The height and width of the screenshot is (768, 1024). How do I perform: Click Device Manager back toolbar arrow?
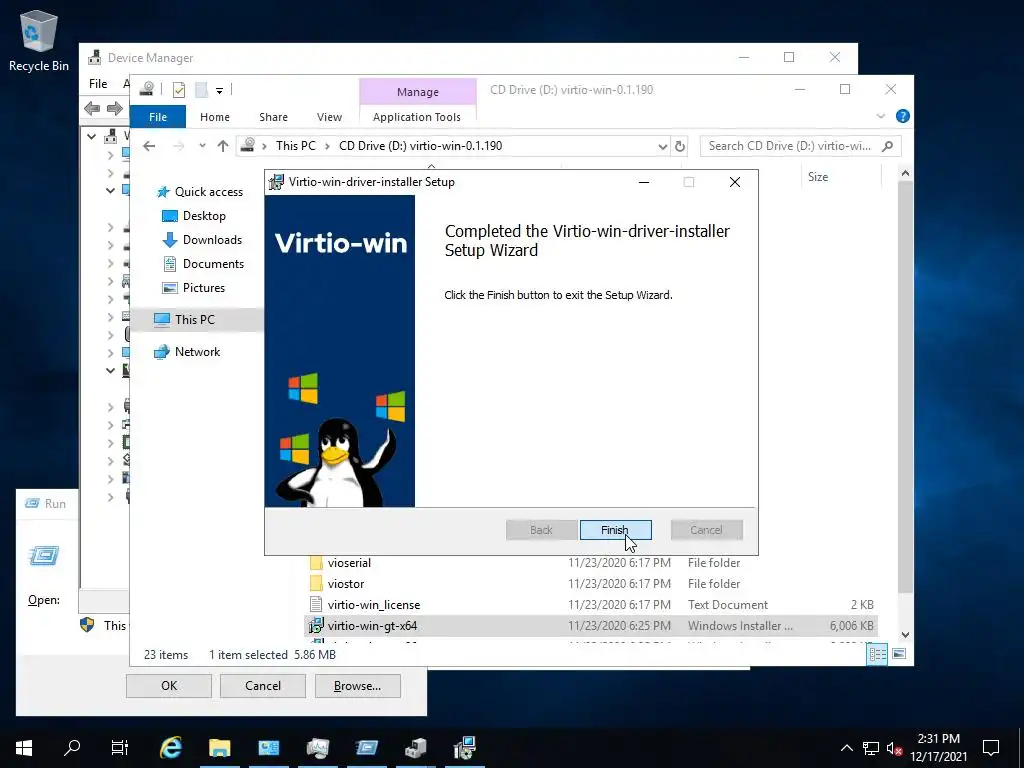coord(92,108)
